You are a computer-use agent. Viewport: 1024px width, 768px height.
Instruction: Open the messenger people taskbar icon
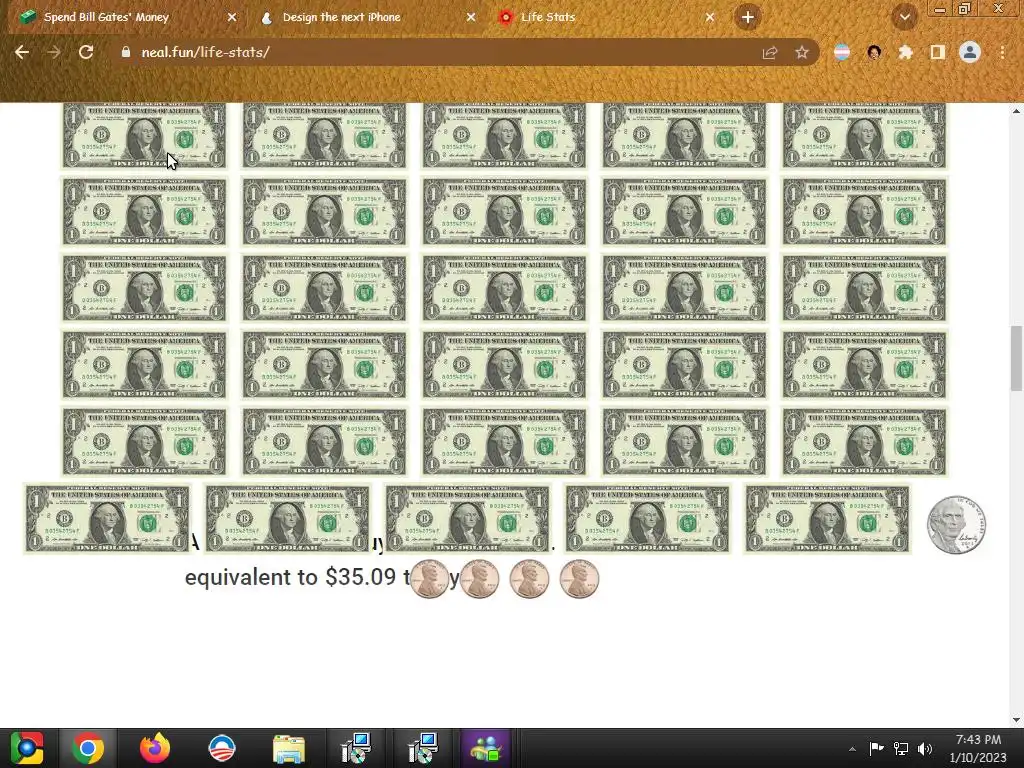click(x=485, y=748)
